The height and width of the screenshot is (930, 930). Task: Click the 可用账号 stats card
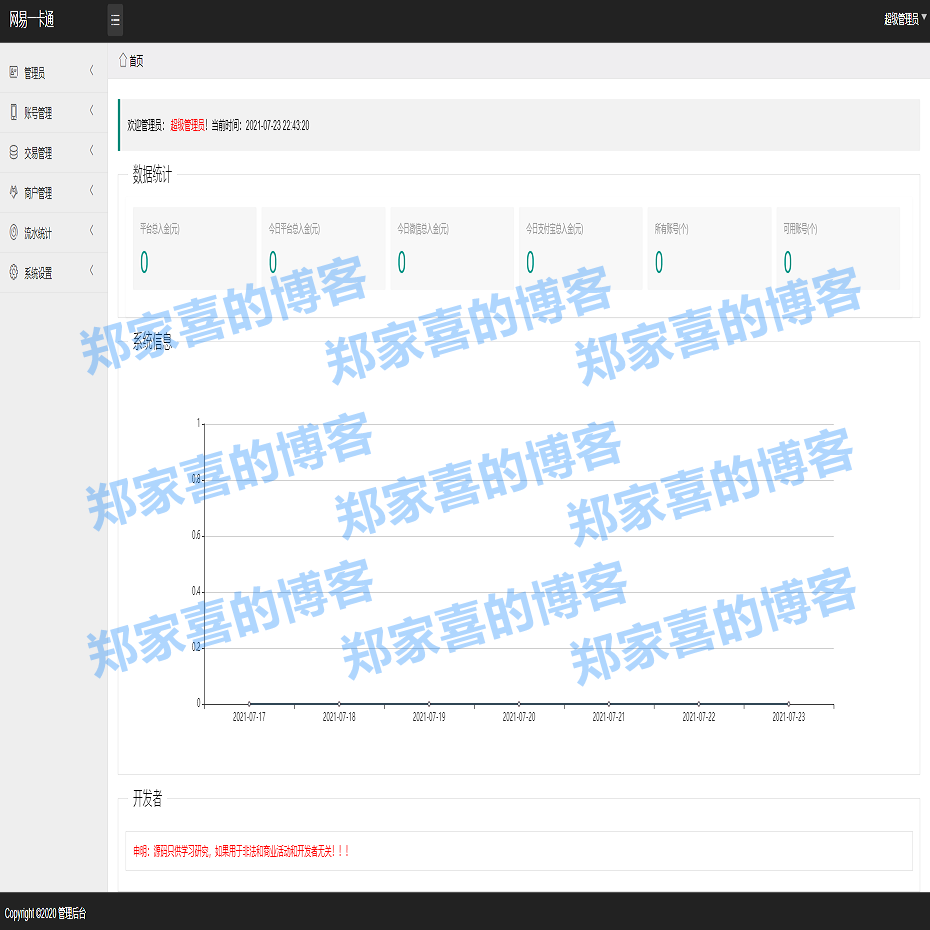838,248
